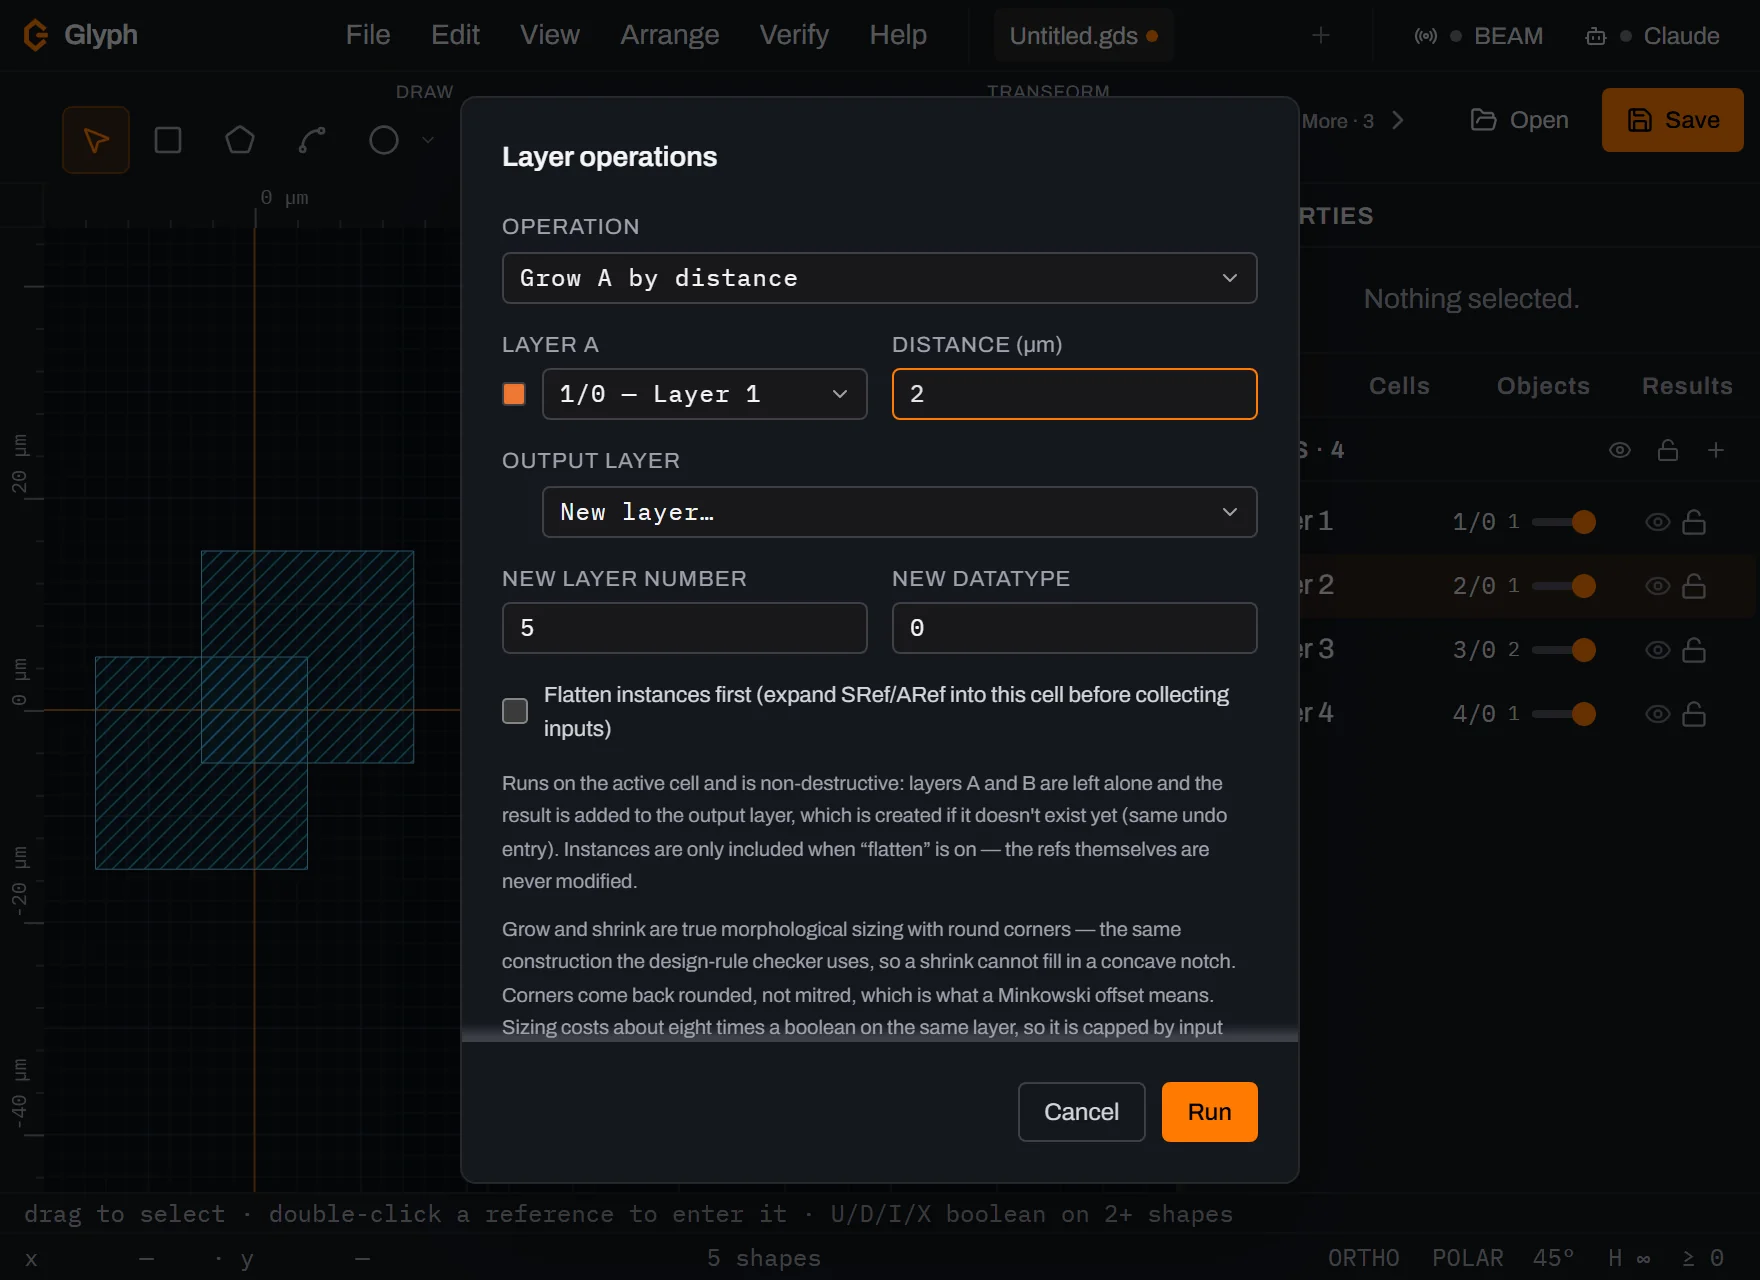Click the Open file button
The height and width of the screenshot is (1280, 1760).
[1519, 120]
